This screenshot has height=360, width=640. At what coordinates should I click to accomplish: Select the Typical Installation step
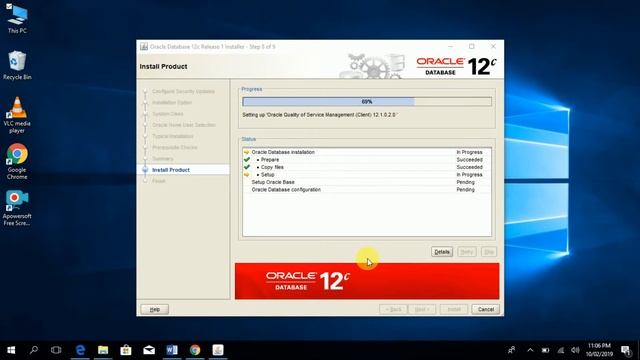click(x=173, y=136)
